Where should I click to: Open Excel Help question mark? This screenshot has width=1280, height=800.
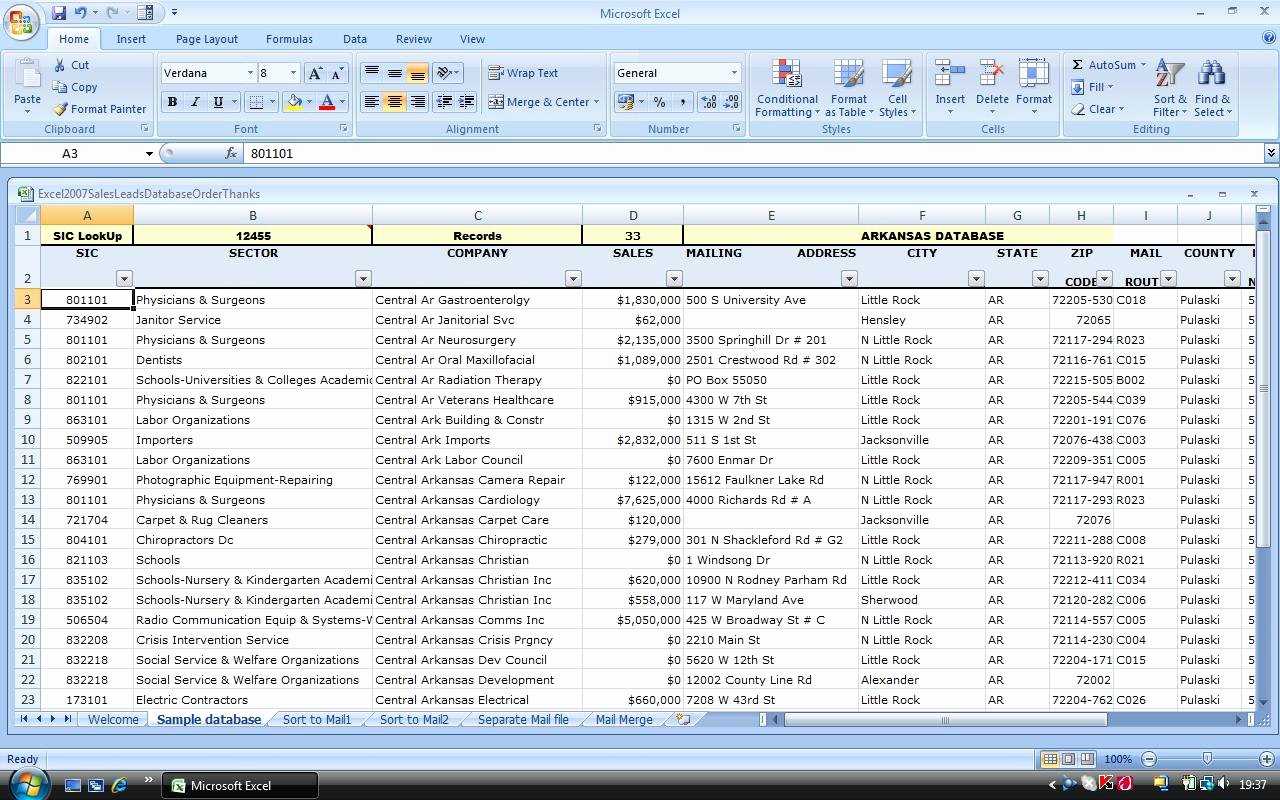tap(1269, 38)
